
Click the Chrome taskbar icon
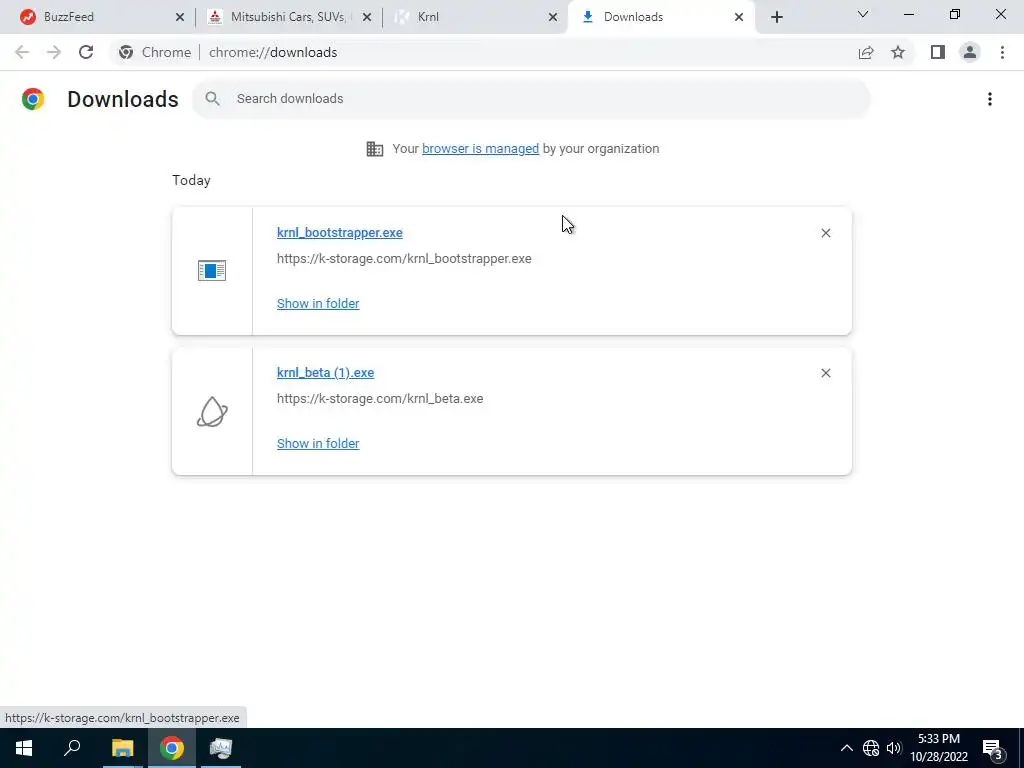[172, 748]
